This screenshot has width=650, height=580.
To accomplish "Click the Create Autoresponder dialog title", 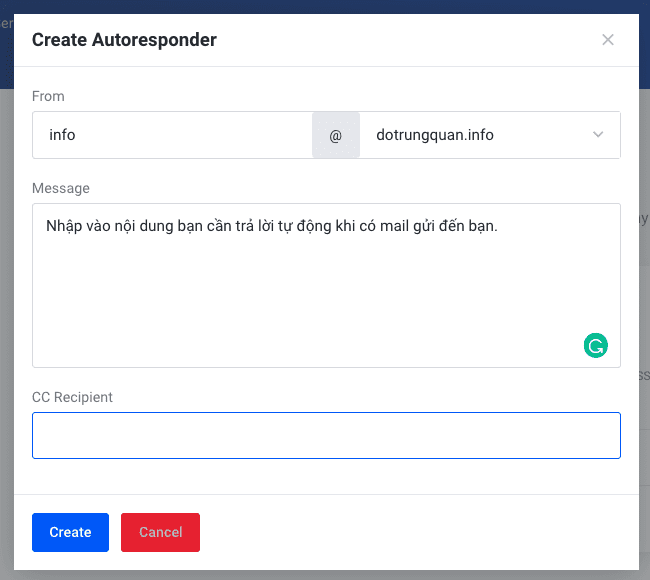I will [x=124, y=40].
